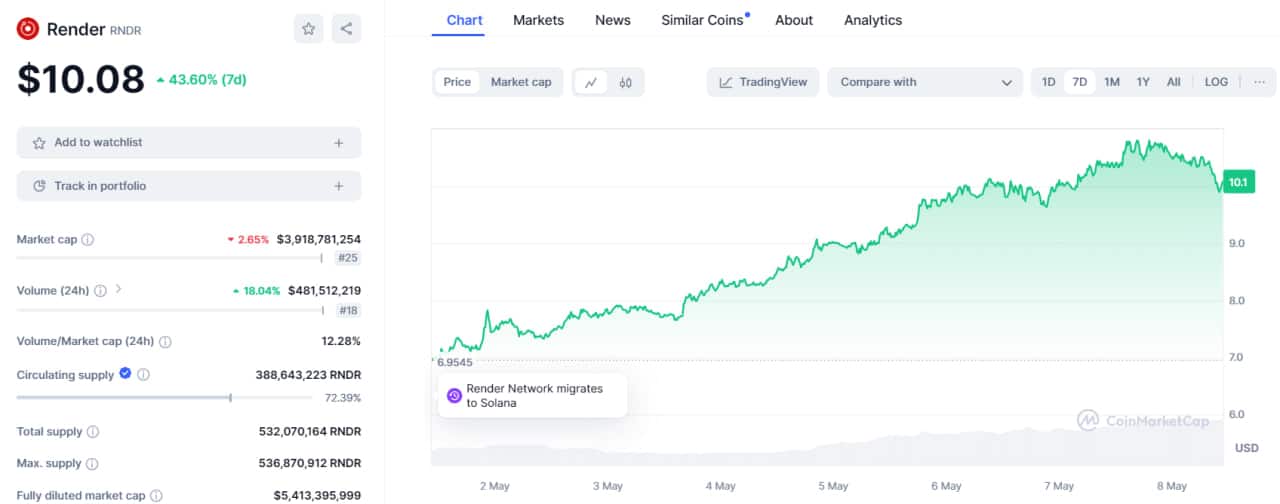Click the 5 May date axis label
Image resolution: width=1280 pixels, height=504 pixels.
click(833, 486)
